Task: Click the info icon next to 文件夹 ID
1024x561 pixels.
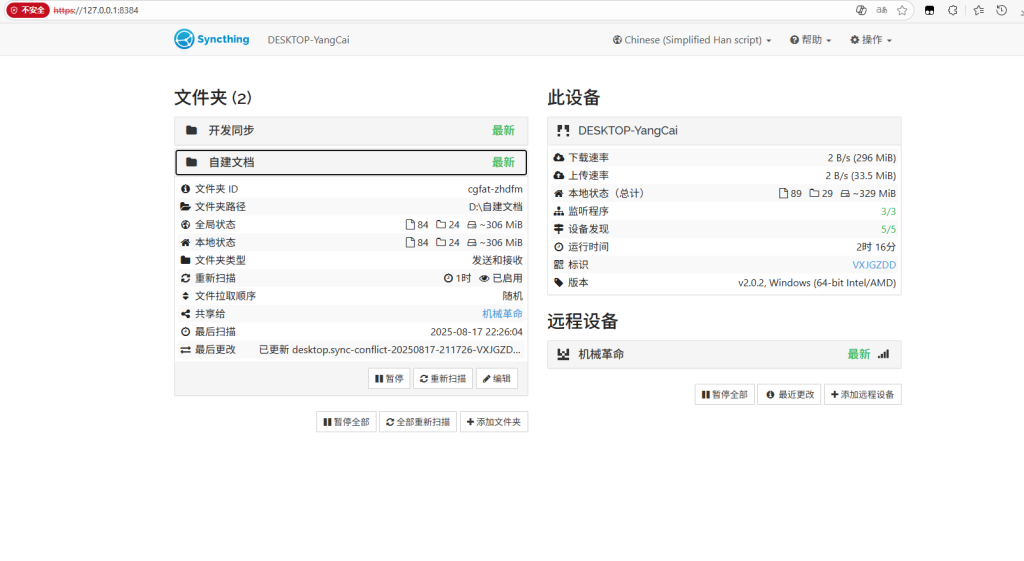Action: pyautogui.click(x=185, y=189)
